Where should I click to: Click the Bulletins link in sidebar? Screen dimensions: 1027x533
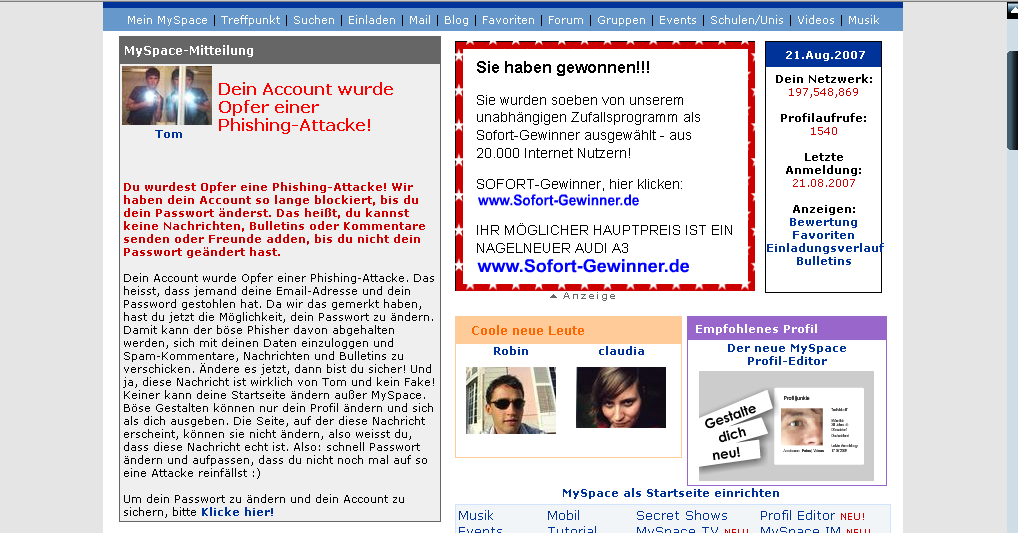point(823,261)
